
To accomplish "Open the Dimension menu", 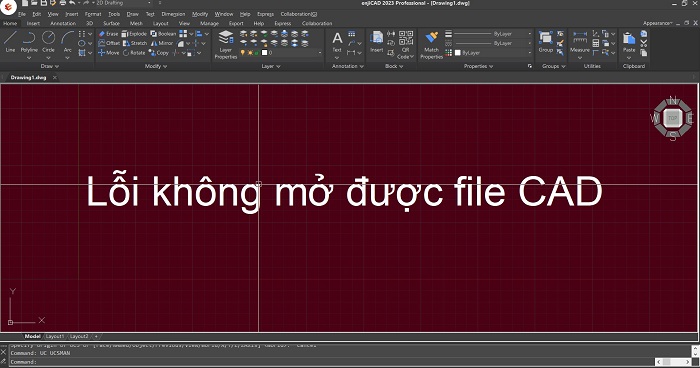I will tap(173, 14).
